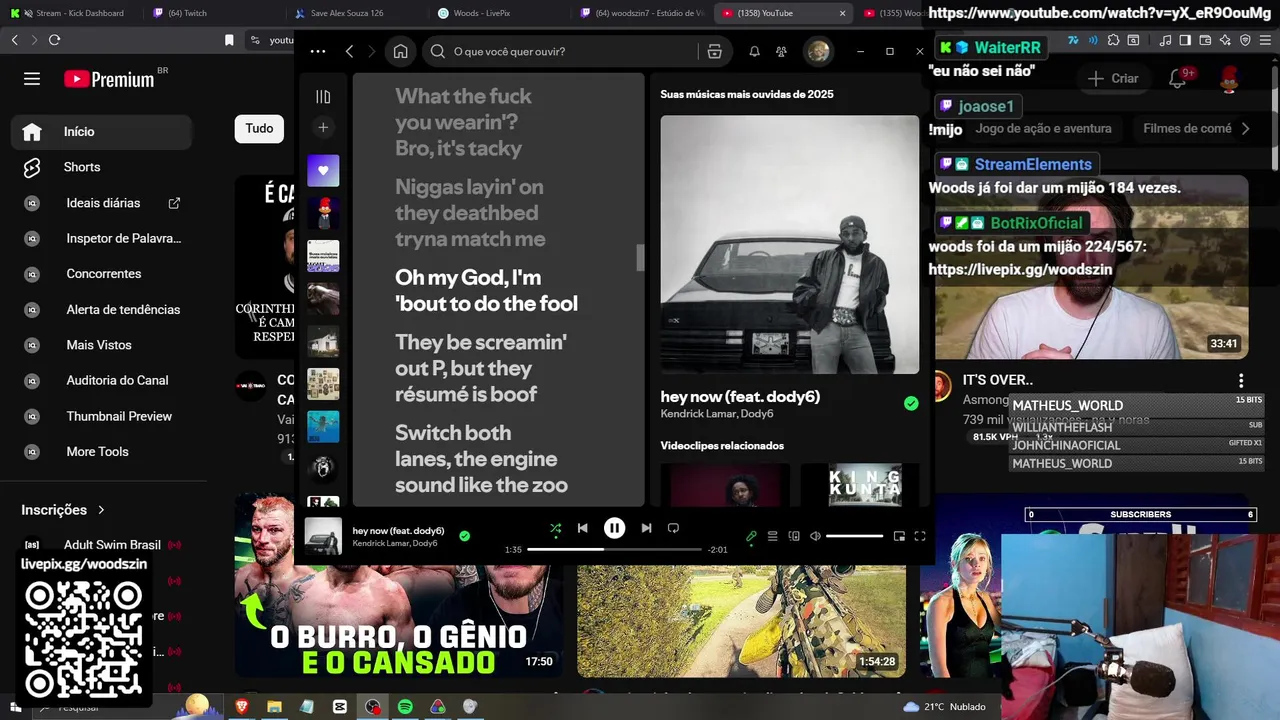Open Inspetor de Palavras in sidebar
Viewport: 1280px width, 720px height.
coord(101,238)
